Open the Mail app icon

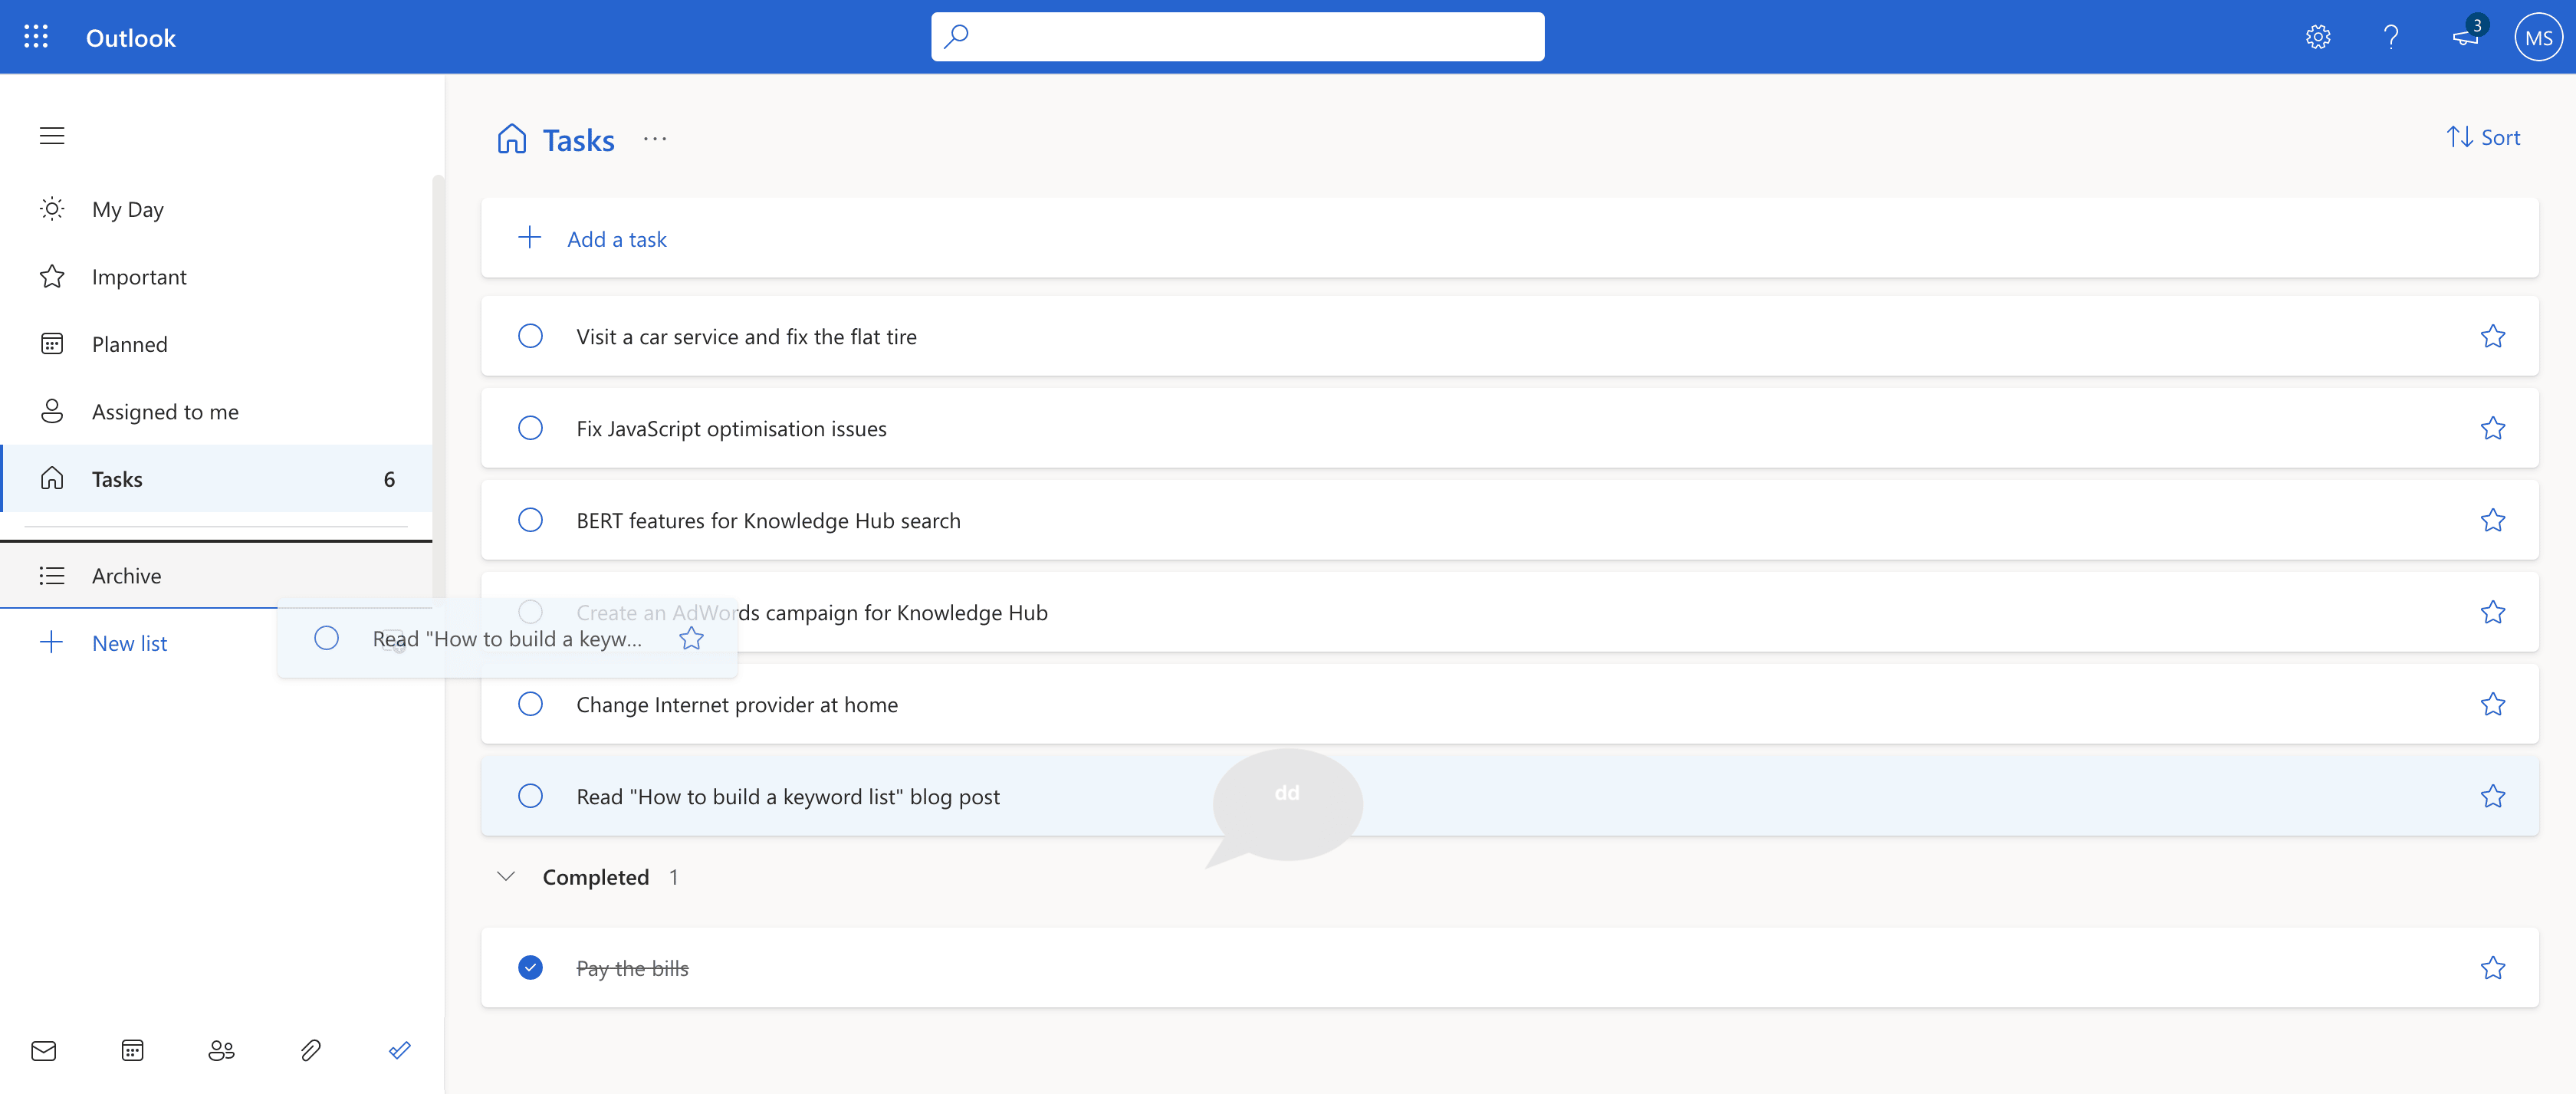coord(44,1051)
